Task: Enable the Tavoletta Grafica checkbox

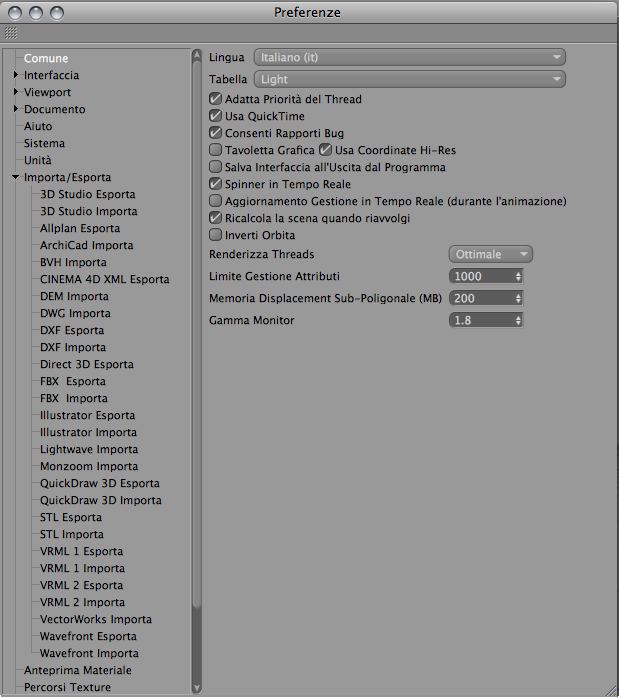Action: point(215,150)
